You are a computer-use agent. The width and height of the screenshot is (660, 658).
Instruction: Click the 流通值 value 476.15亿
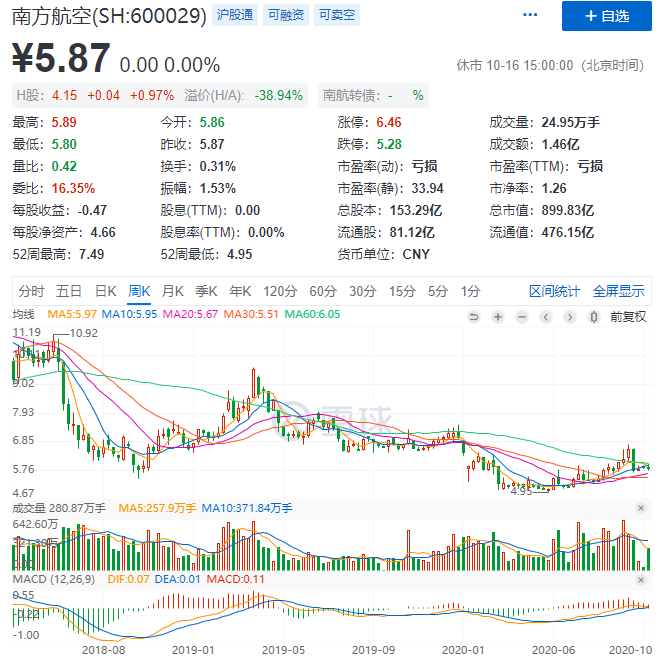(567, 232)
